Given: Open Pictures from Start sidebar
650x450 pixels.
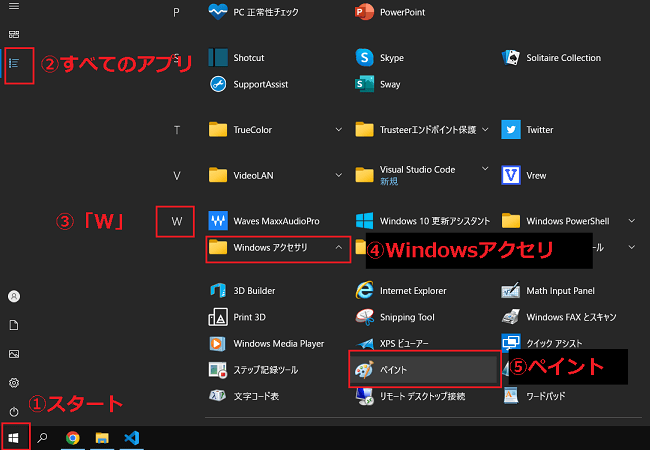Looking at the screenshot, I should [14, 354].
